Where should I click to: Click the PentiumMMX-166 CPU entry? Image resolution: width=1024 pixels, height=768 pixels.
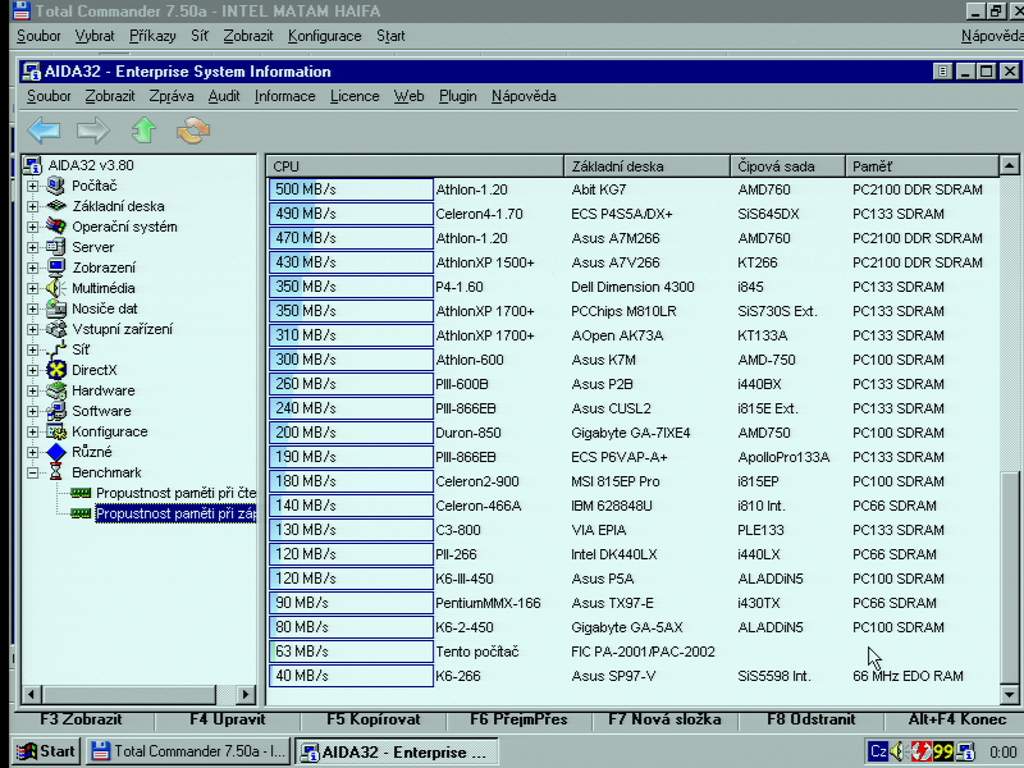click(x=488, y=603)
